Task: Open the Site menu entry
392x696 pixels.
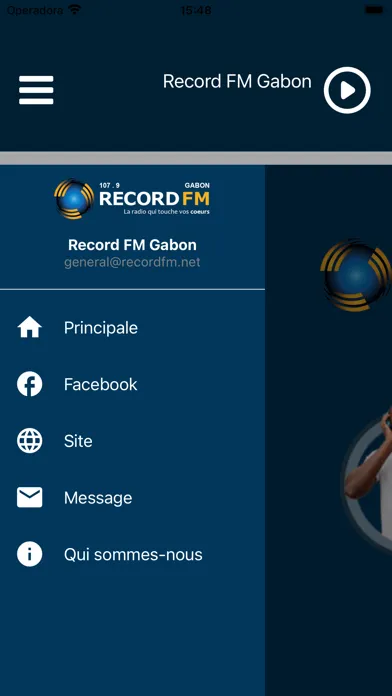Action: point(132,441)
